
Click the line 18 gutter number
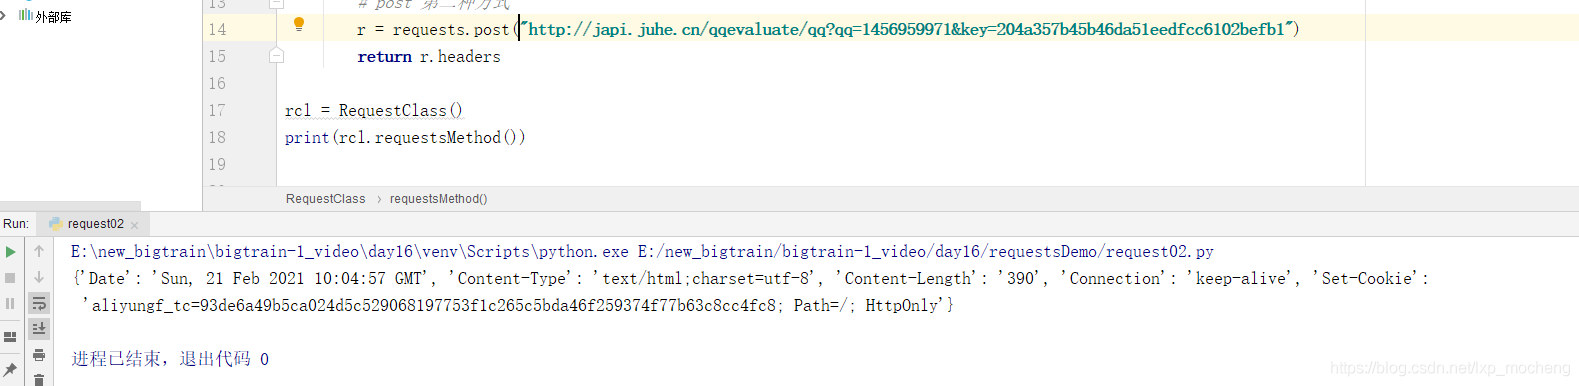tap(217, 138)
